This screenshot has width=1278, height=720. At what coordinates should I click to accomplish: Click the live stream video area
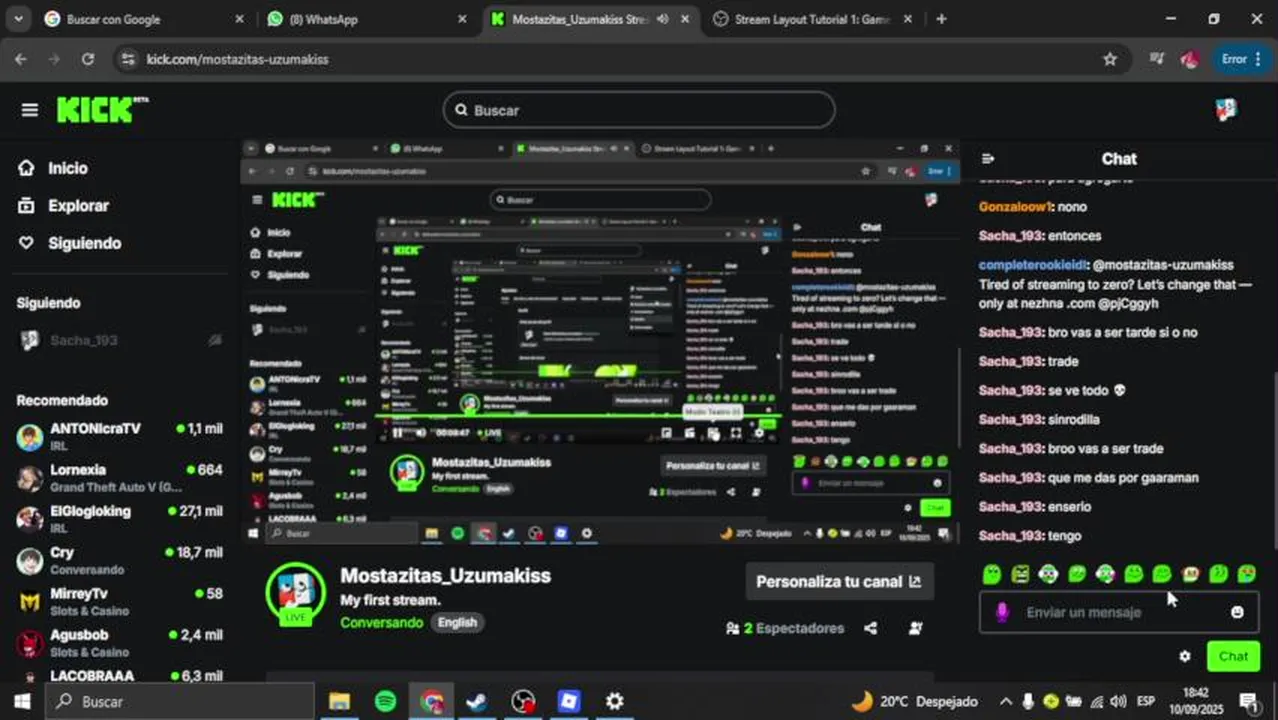tap(600, 342)
